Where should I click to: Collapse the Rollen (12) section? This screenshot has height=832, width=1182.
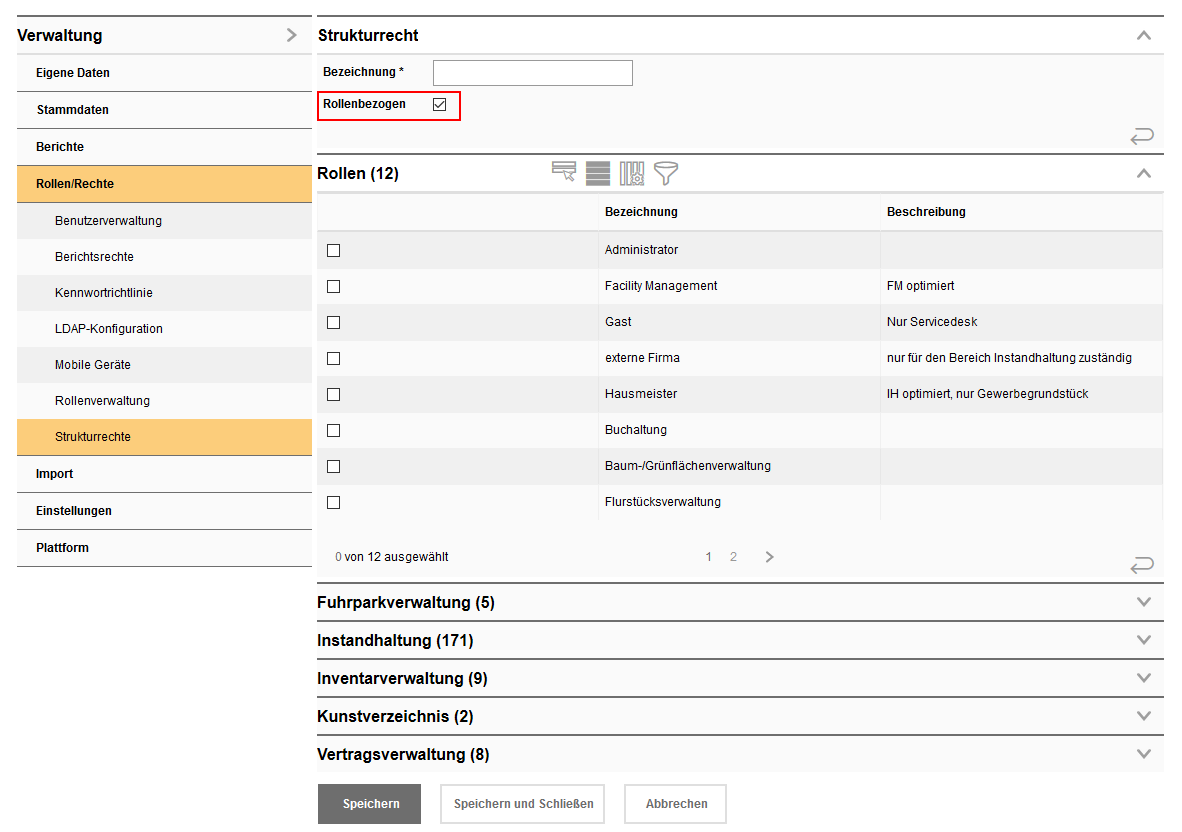(x=1144, y=173)
